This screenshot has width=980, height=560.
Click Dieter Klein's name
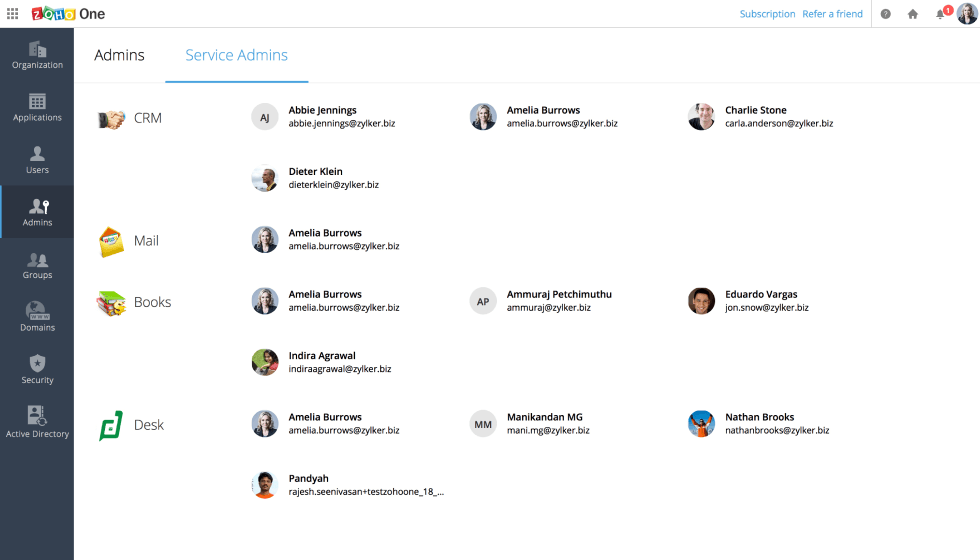pos(316,171)
